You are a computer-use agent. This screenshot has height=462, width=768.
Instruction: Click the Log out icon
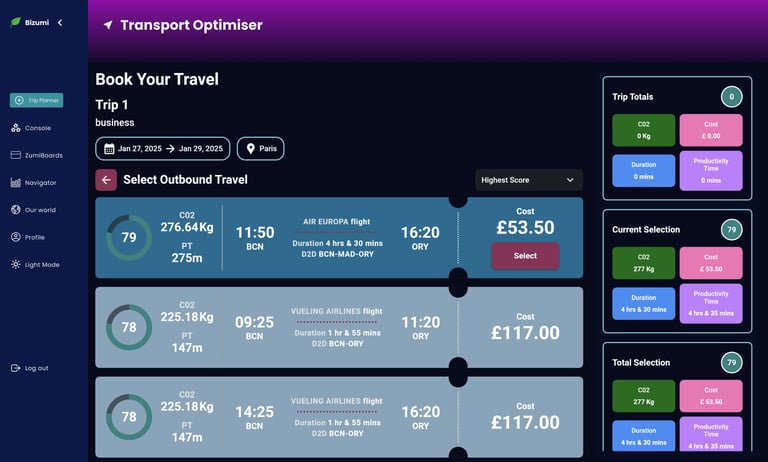(16, 368)
